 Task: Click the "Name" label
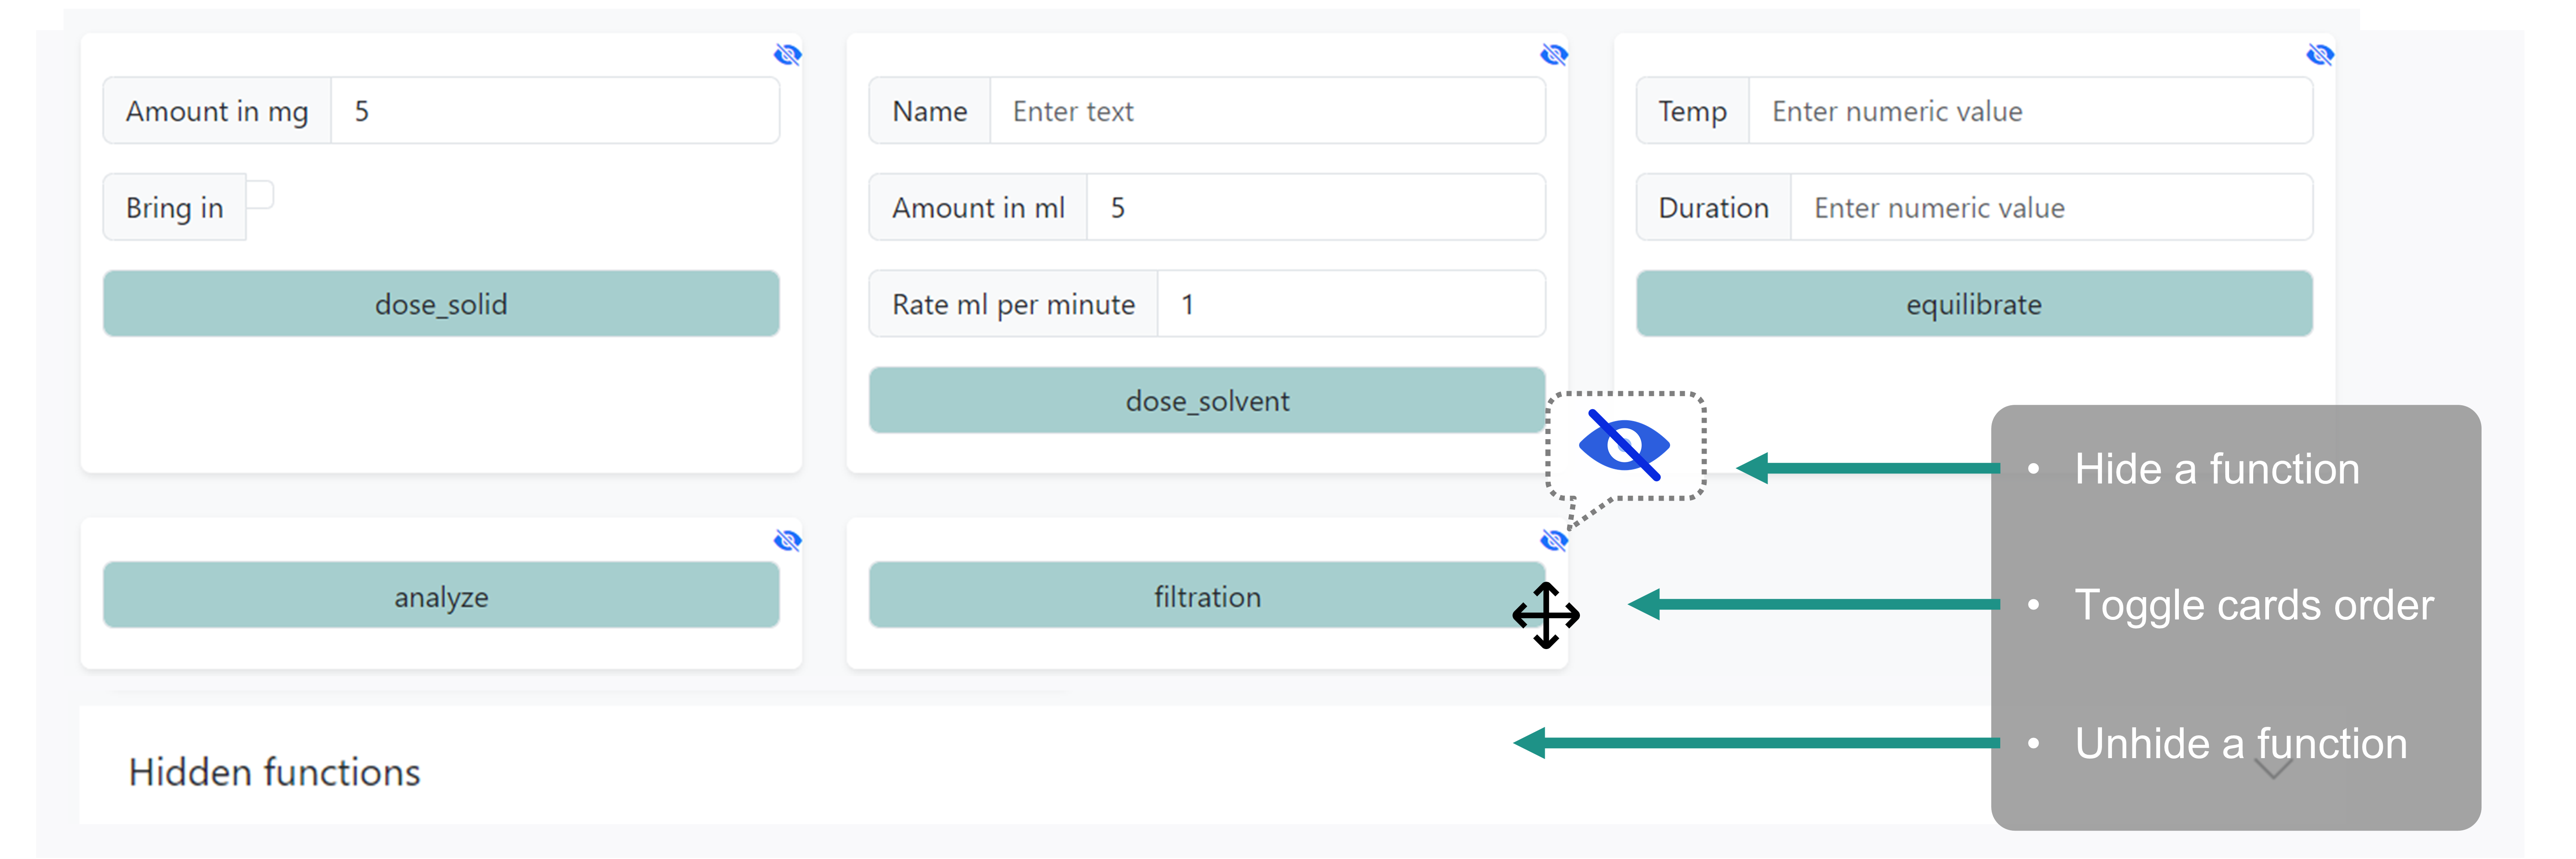pyautogui.click(x=929, y=111)
